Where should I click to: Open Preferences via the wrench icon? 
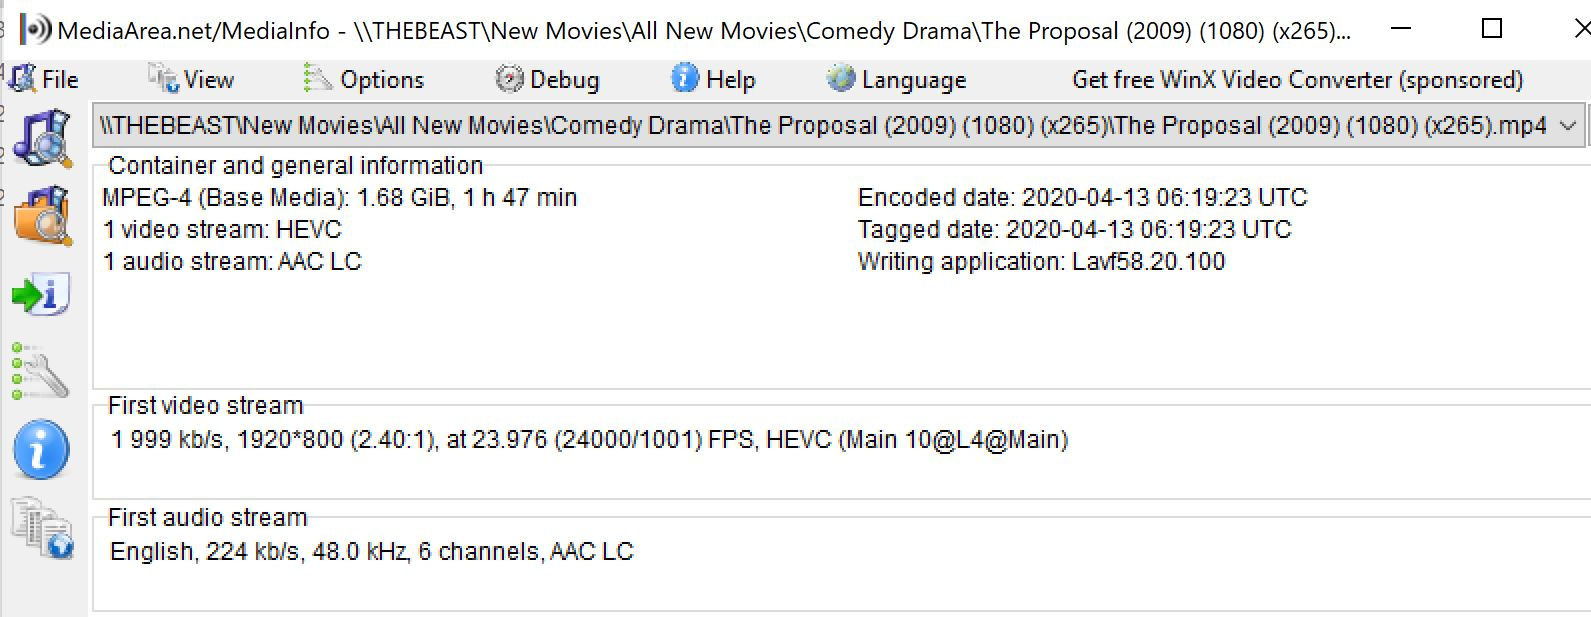pos(40,371)
